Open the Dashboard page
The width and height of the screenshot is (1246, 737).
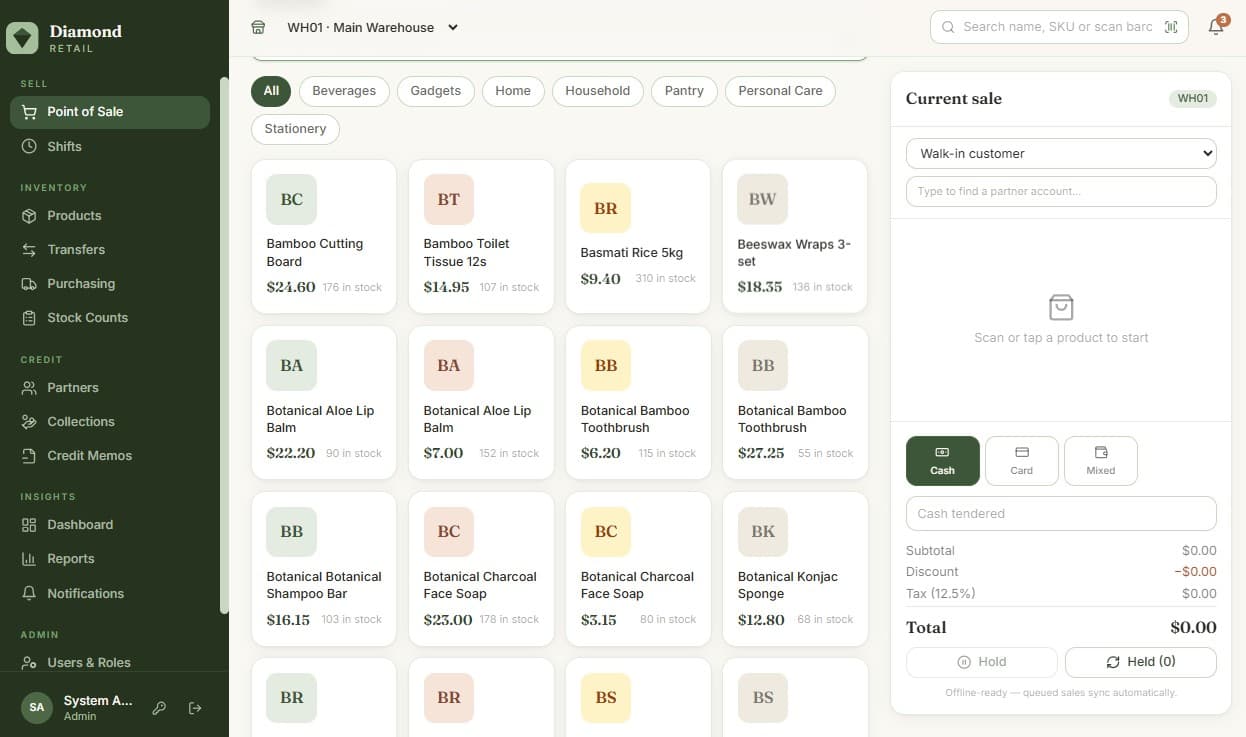[x=110, y=524]
